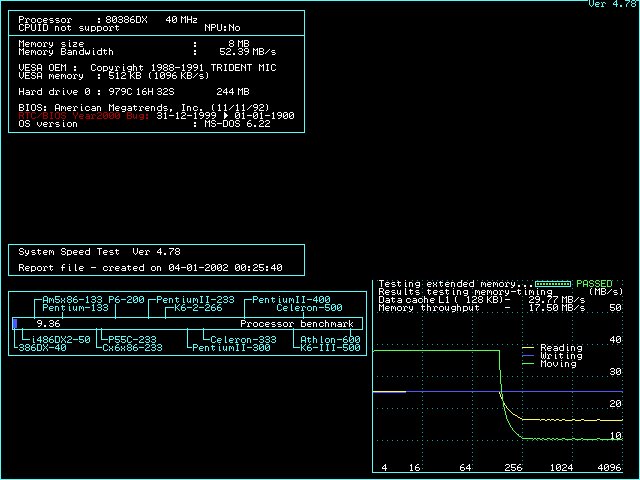
Task: Click the yellow Reading legend line
Action: (529, 348)
